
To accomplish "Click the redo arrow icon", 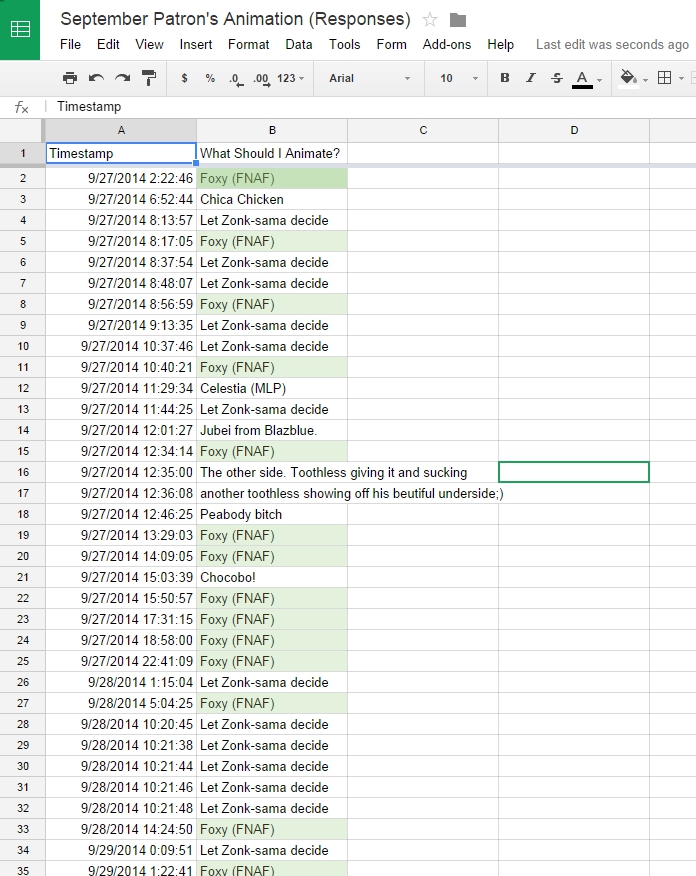I will [x=122, y=78].
